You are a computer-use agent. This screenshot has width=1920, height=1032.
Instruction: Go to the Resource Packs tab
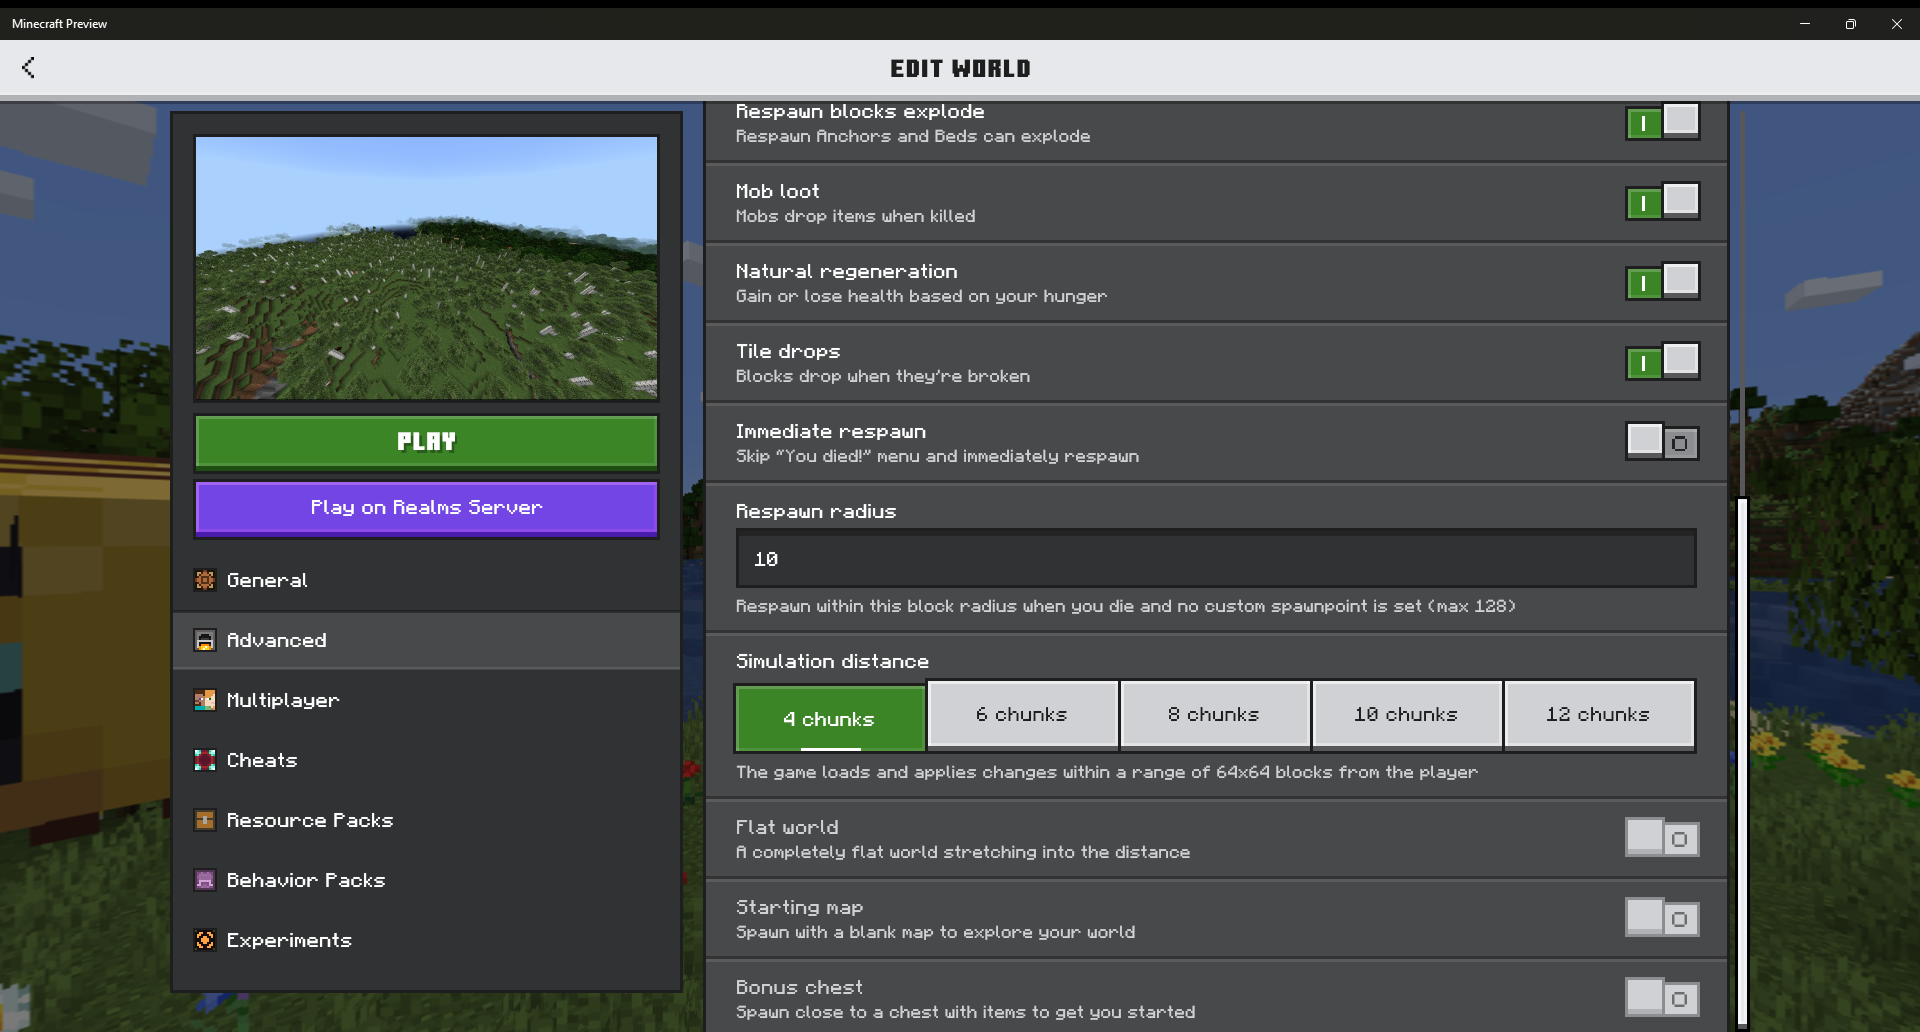[x=427, y=820]
